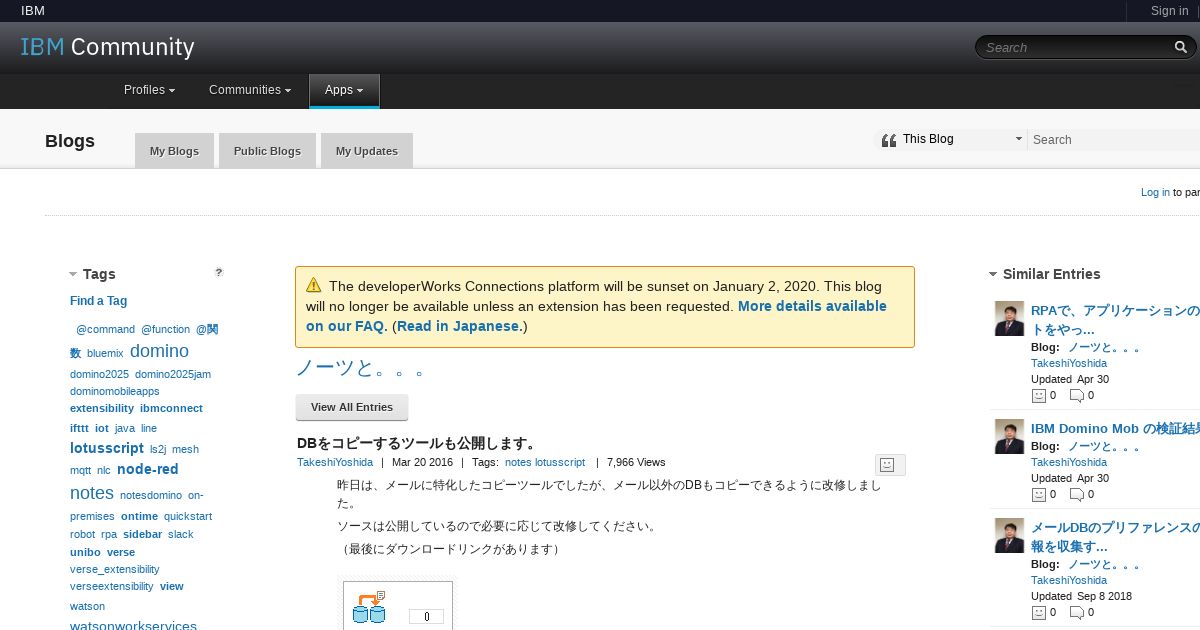Open the author avatar beside the RPA entry
This screenshot has height=630, width=1200.
1009,319
